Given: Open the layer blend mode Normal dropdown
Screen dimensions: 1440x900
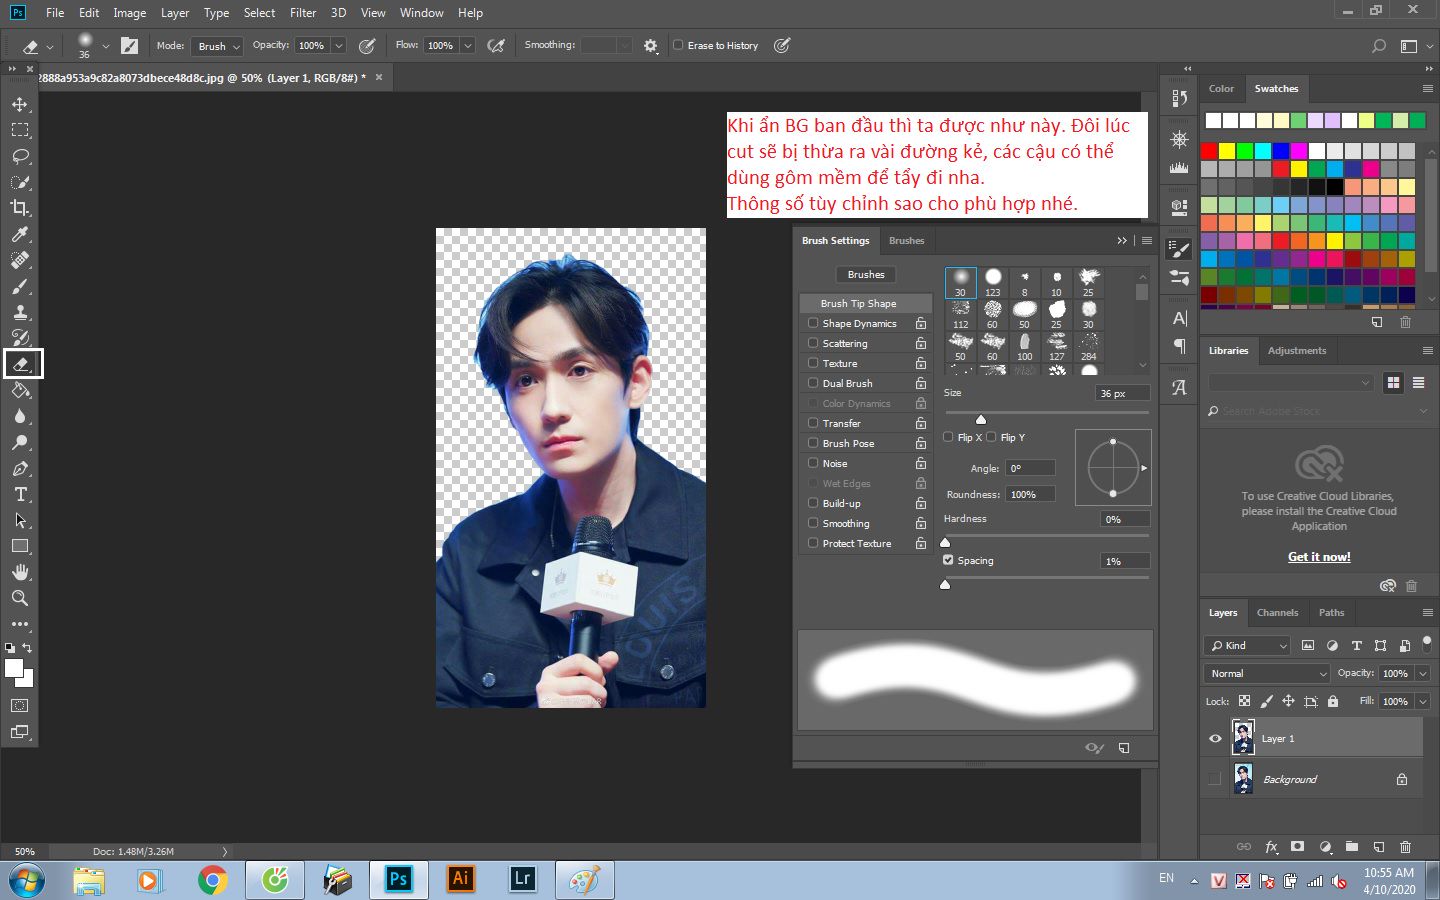Looking at the screenshot, I should pyautogui.click(x=1266, y=674).
